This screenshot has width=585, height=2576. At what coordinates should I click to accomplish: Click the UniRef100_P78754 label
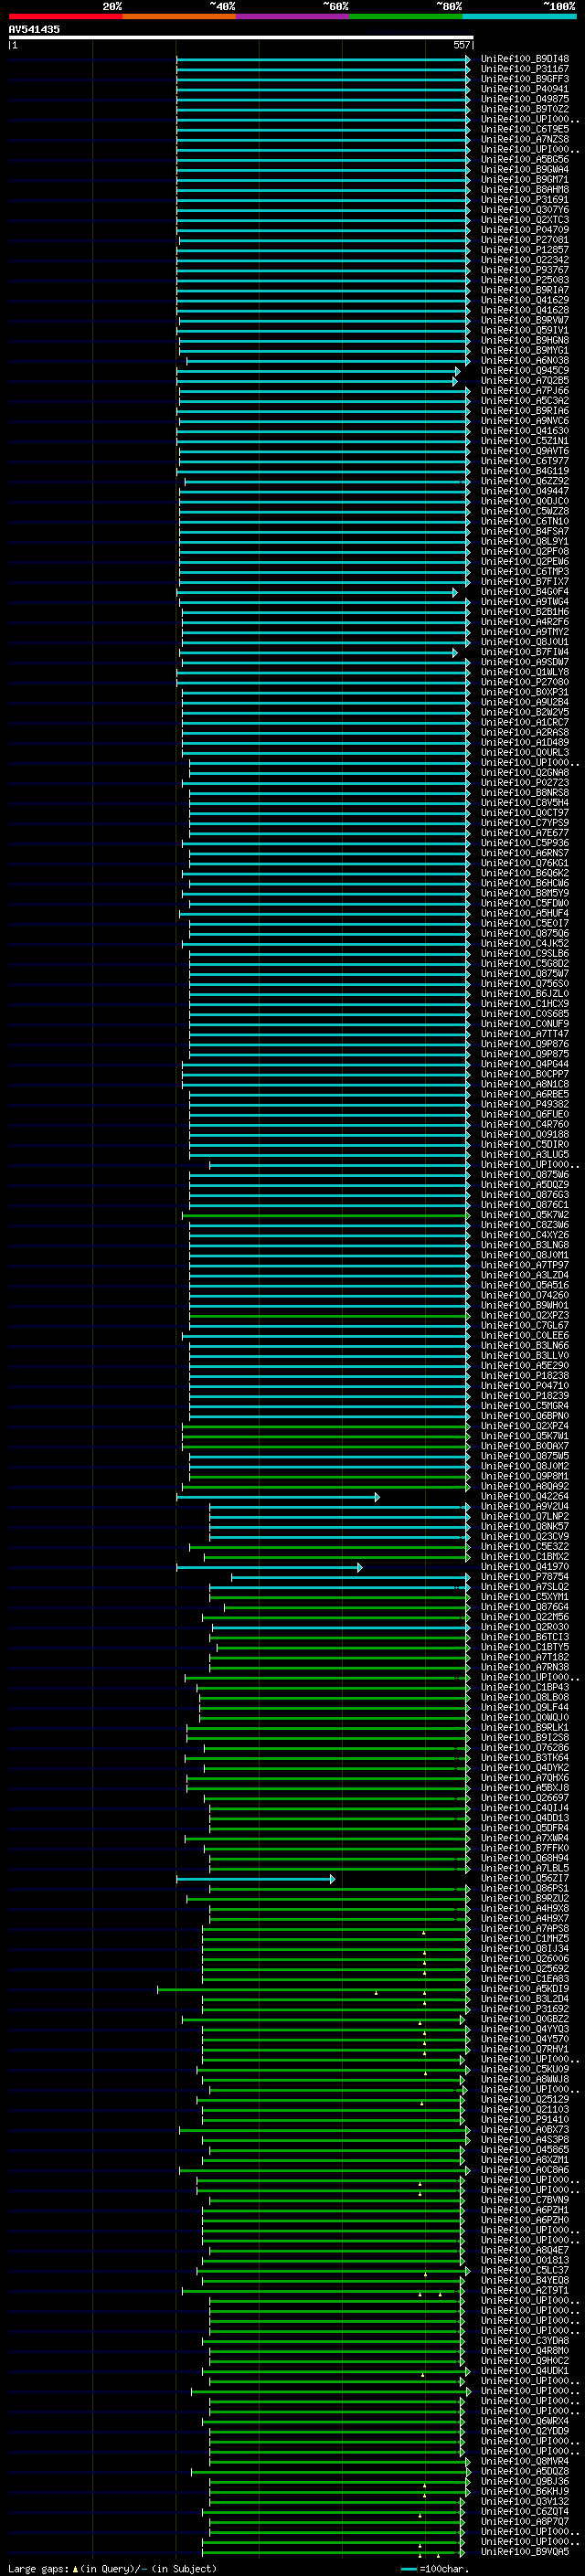525,1577
